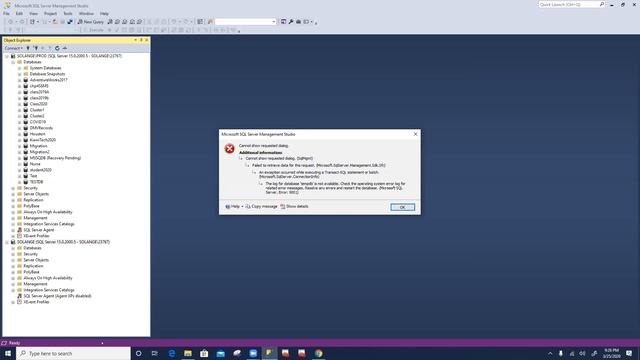Open the Tools menu
This screenshot has height=360, width=640.
tap(68, 13)
